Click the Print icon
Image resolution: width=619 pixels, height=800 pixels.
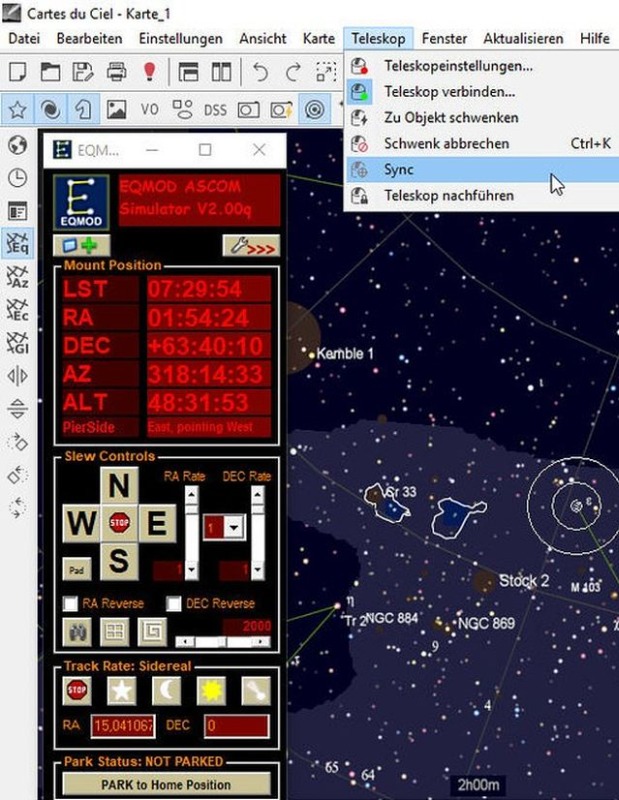116,72
